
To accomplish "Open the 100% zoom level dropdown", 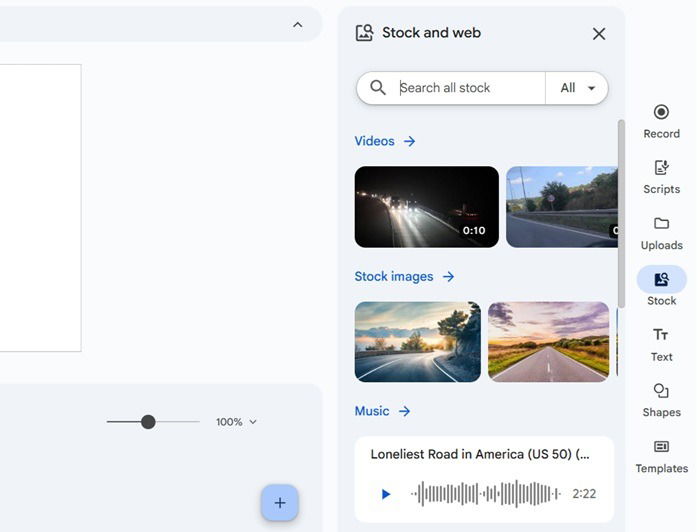I will 237,422.
